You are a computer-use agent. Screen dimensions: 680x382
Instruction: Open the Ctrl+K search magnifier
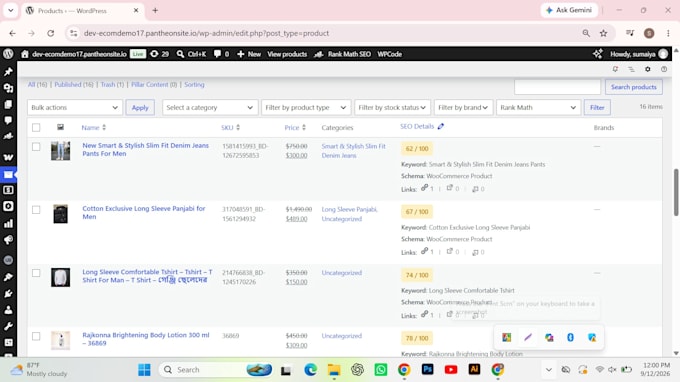[180, 54]
